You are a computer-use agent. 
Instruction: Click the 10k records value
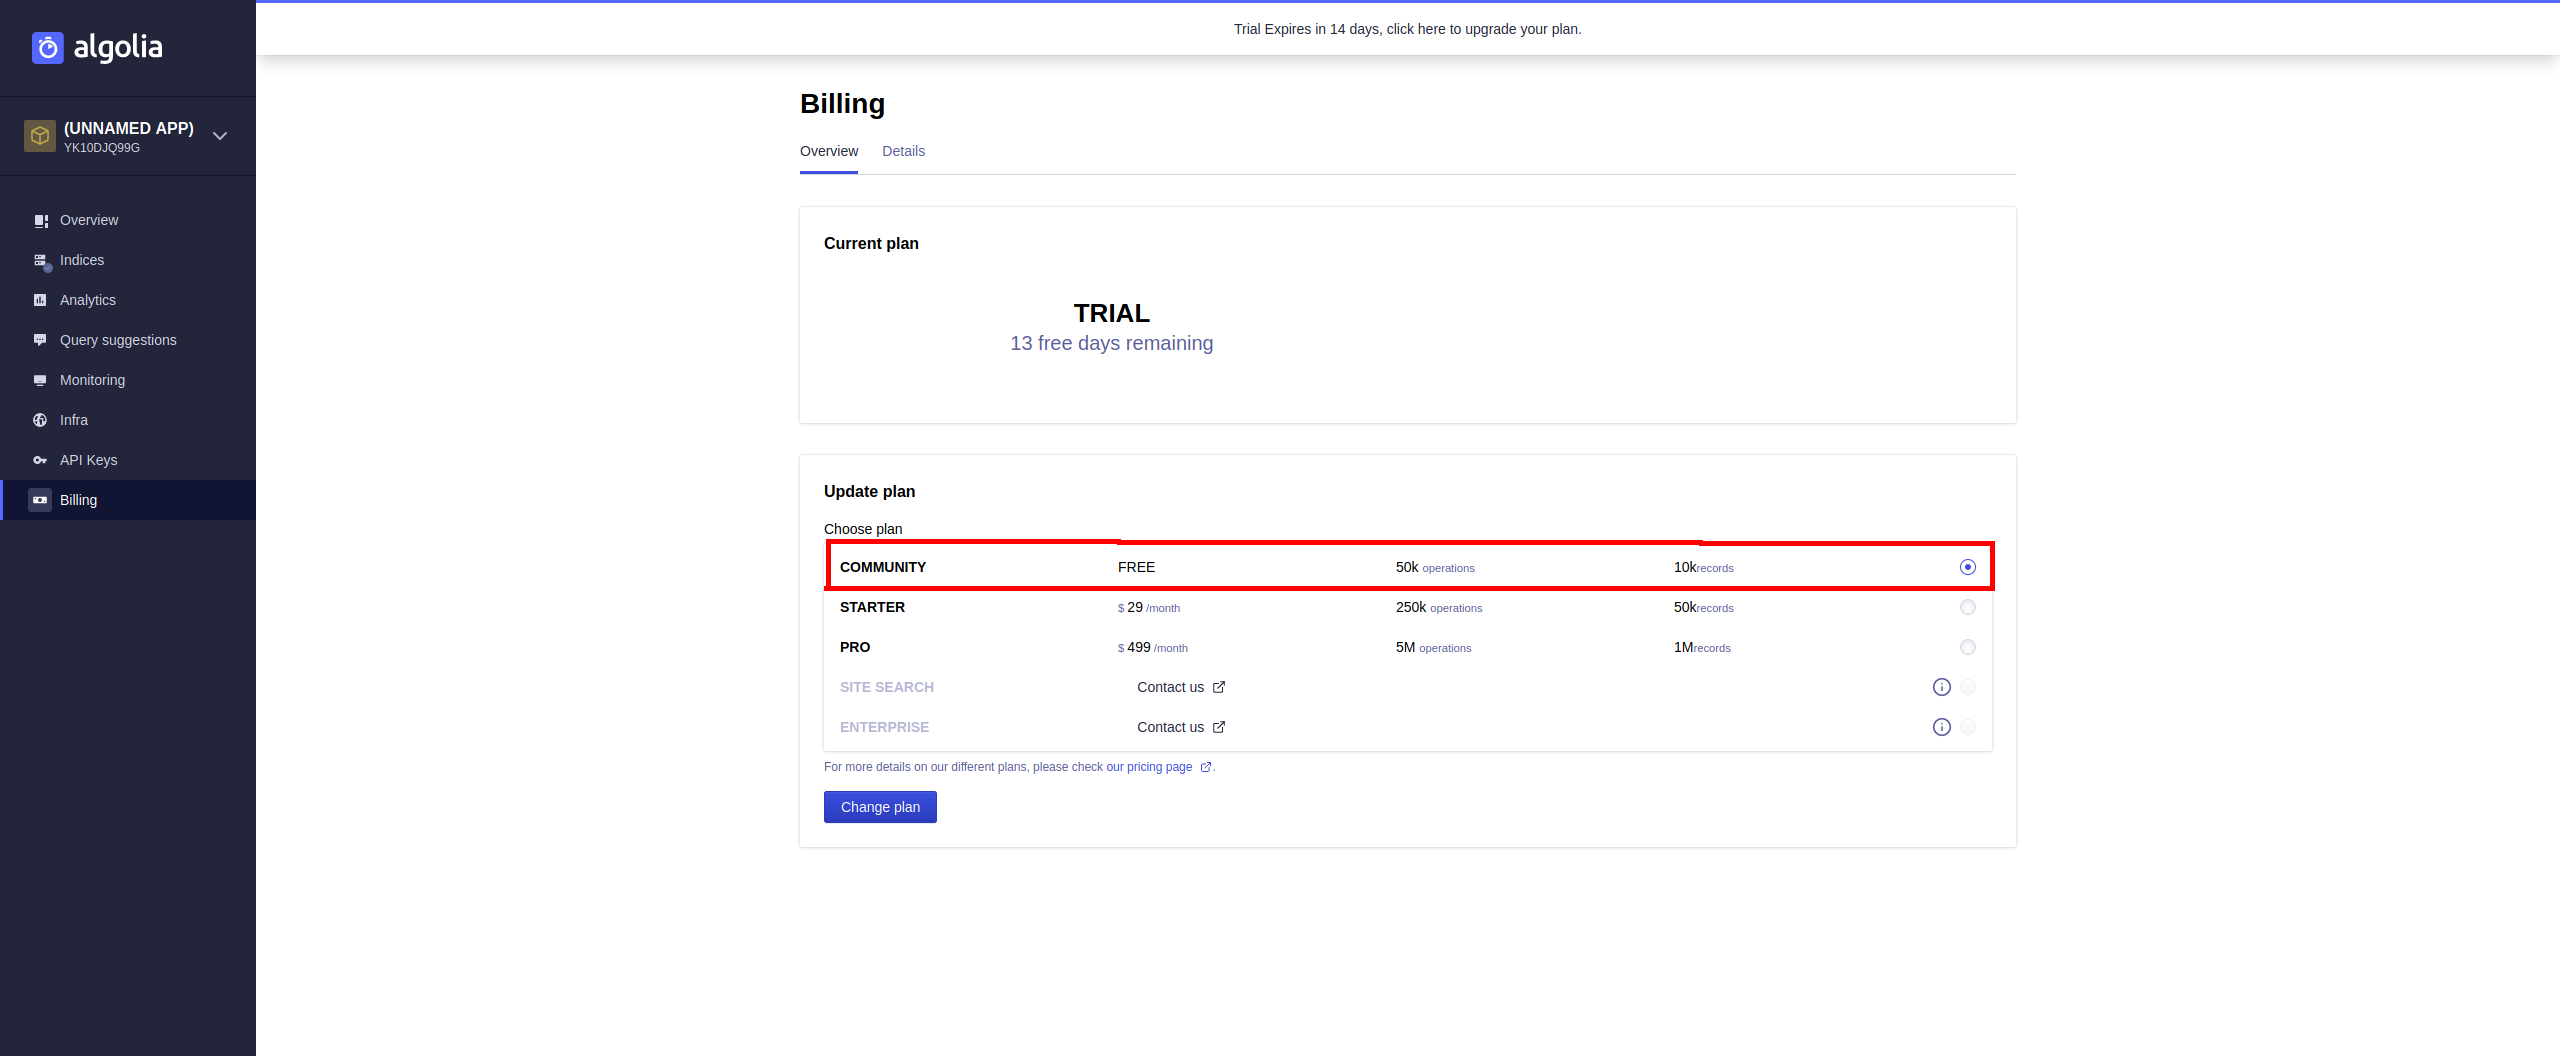[x=1704, y=567]
